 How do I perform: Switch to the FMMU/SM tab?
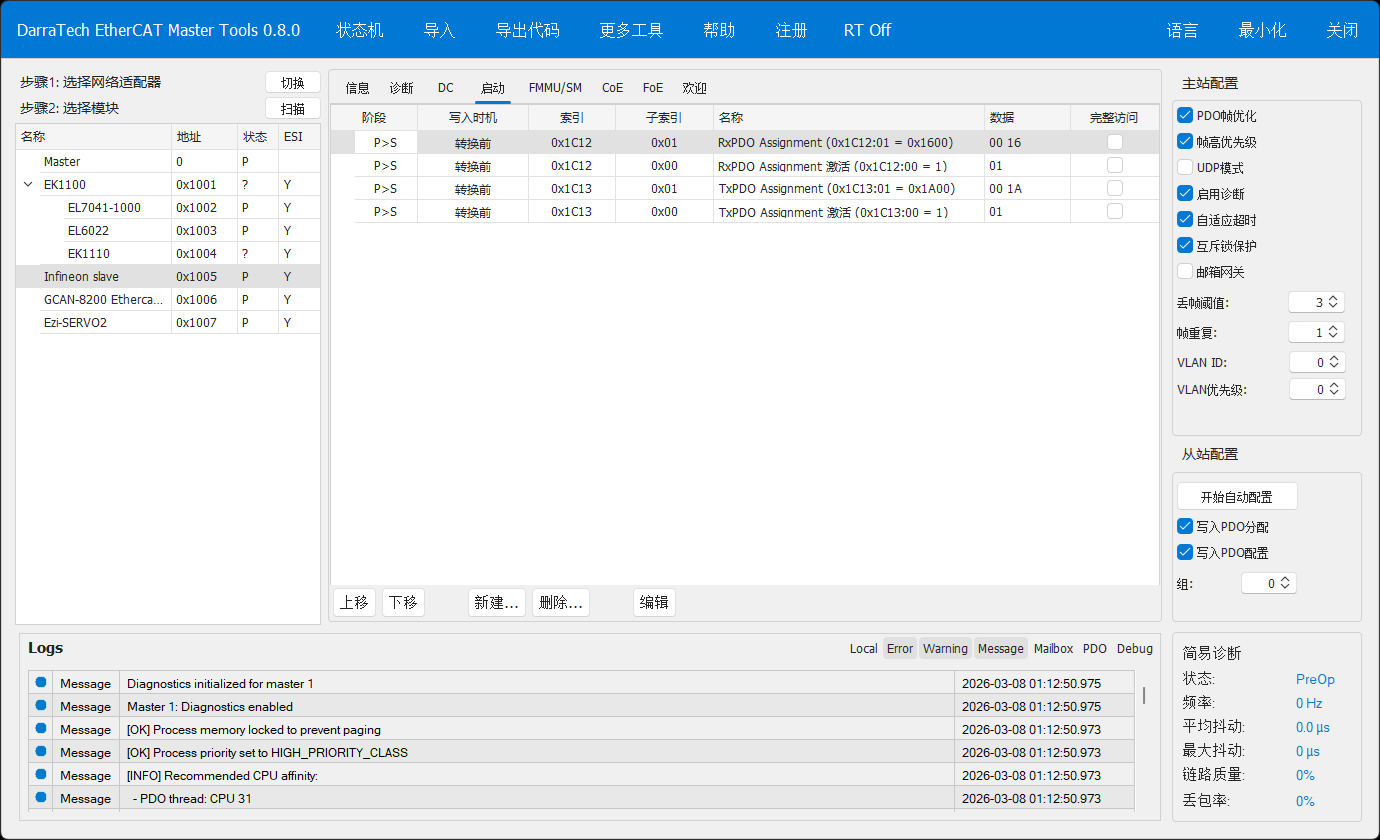555,88
